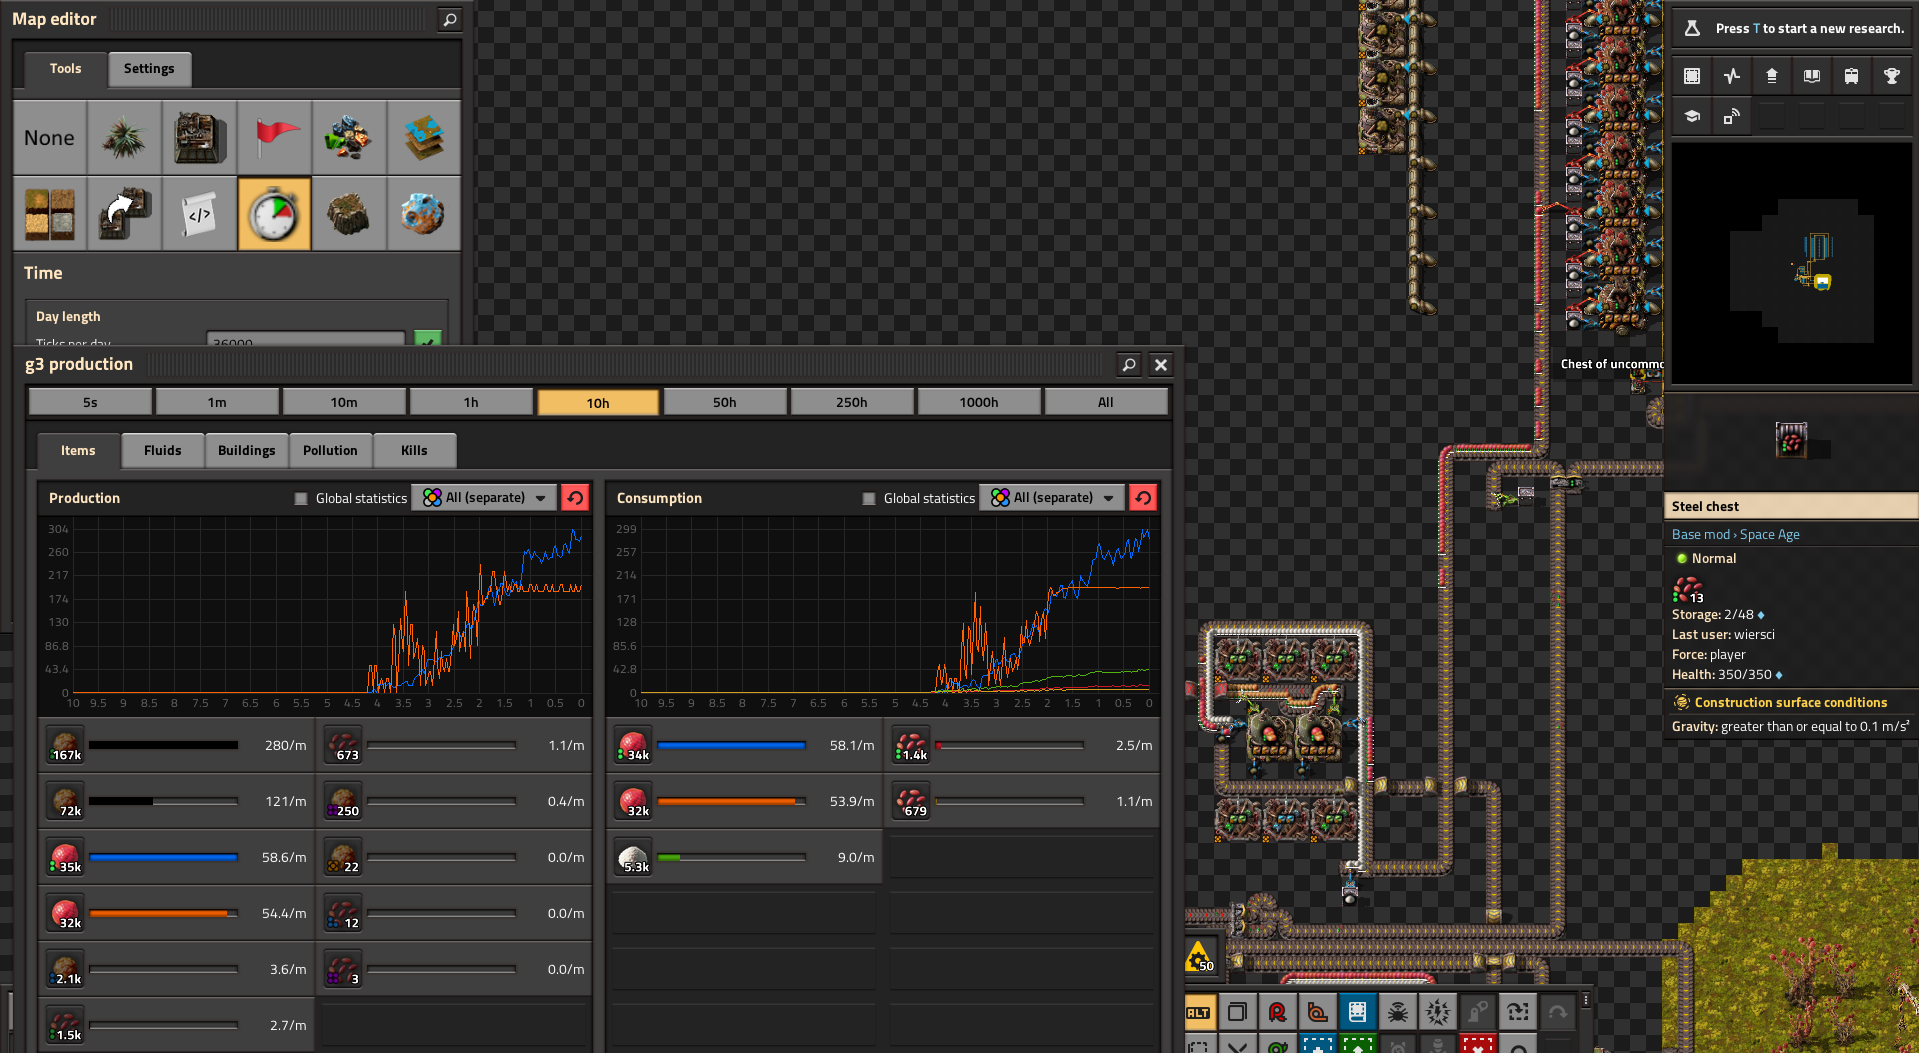Image resolution: width=1919 pixels, height=1053 pixels.
Task: Open the blue blueprint book shortcut
Action: (1358, 1012)
